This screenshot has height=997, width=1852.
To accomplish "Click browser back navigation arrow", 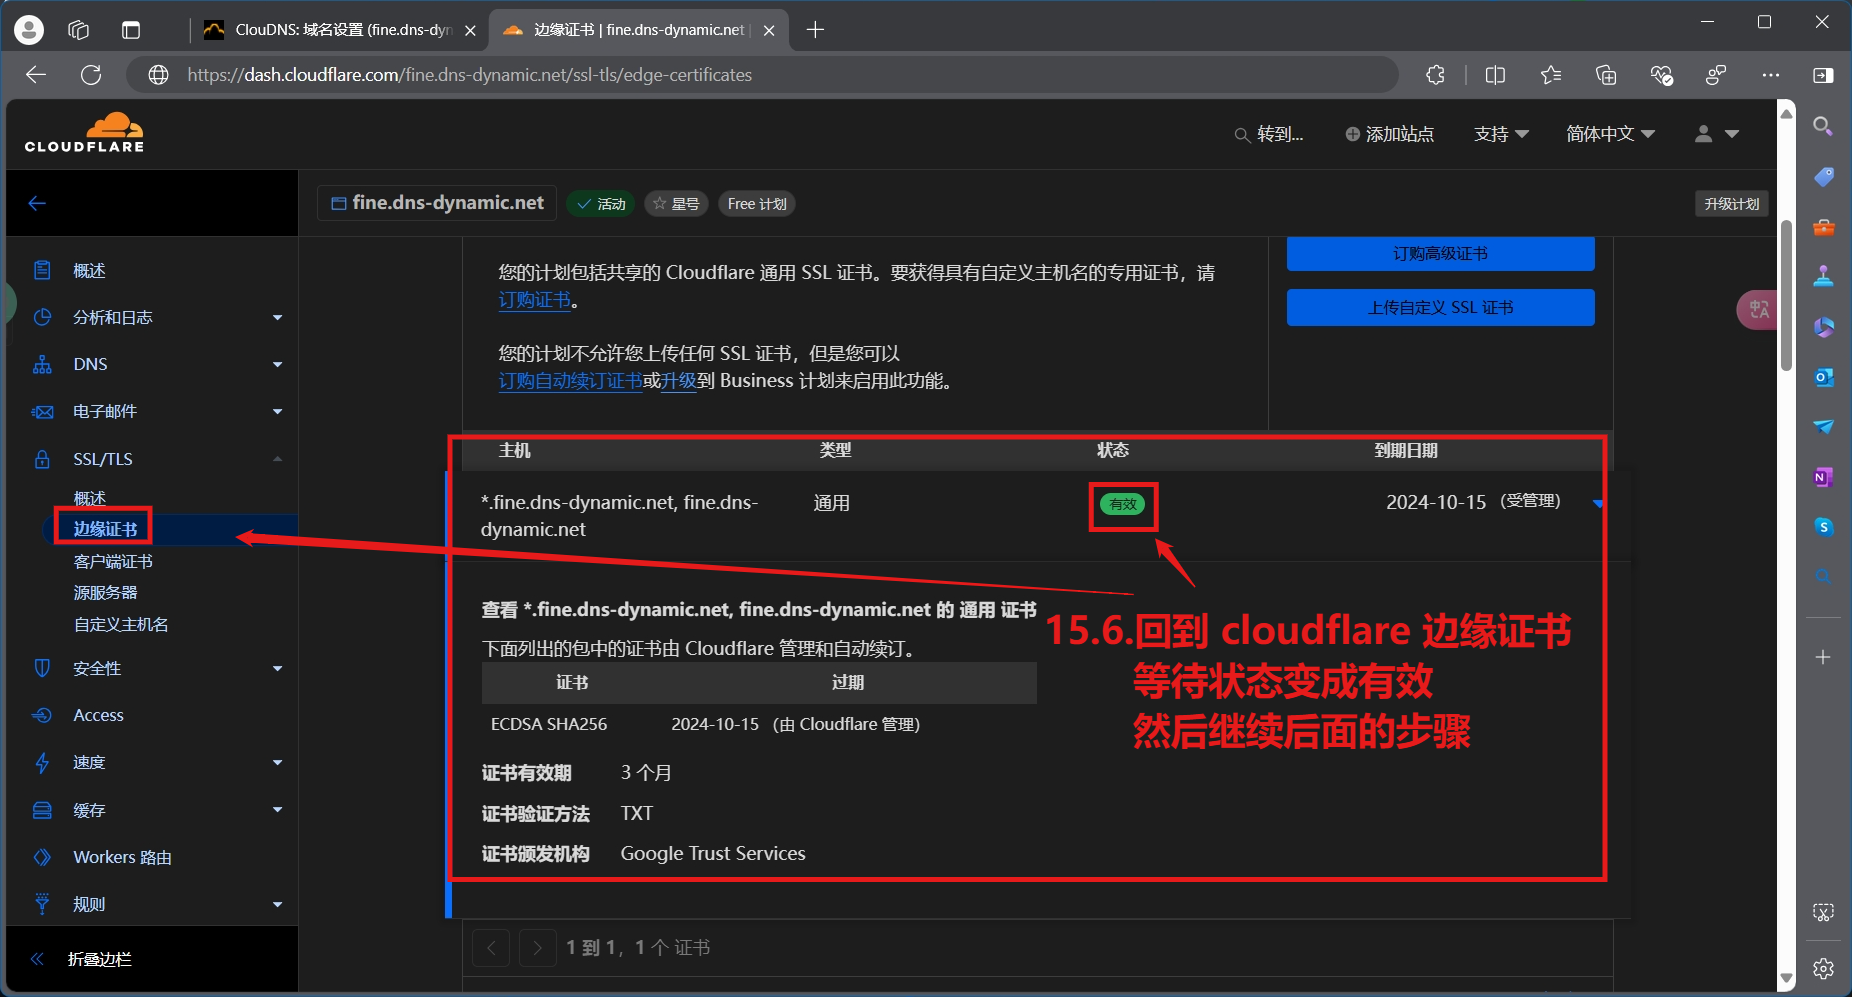I will 36,75.
